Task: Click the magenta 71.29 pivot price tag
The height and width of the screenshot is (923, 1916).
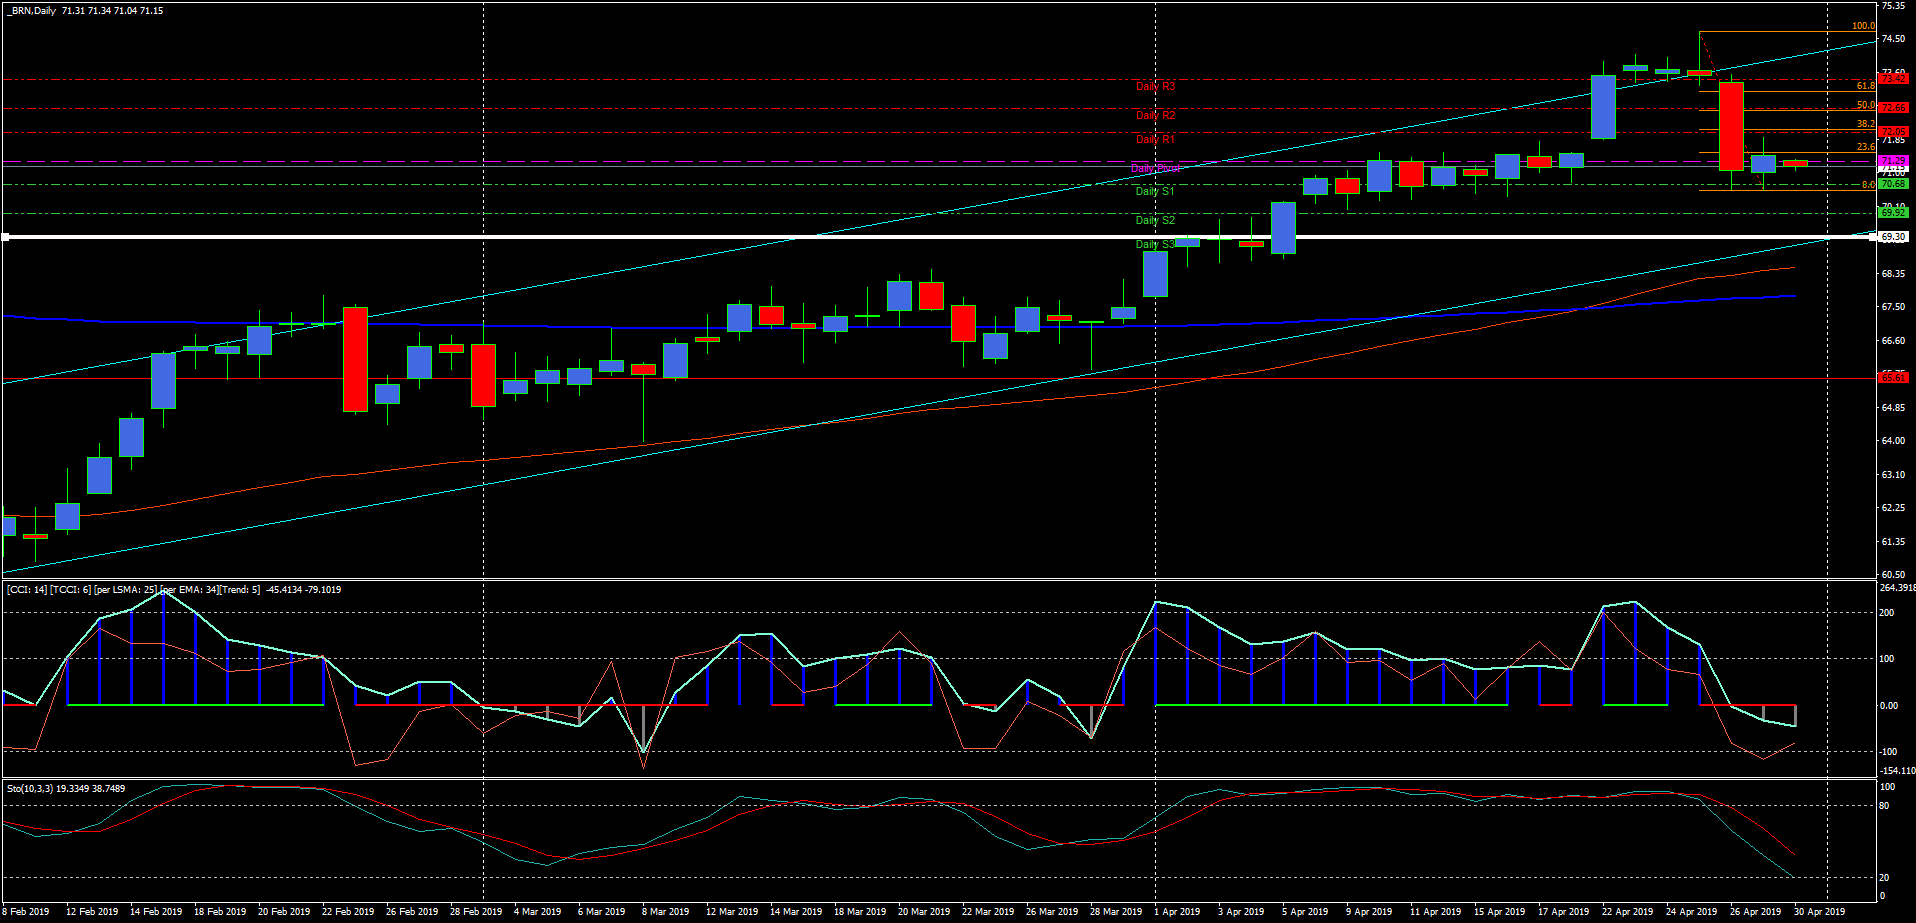Action: click(1893, 161)
